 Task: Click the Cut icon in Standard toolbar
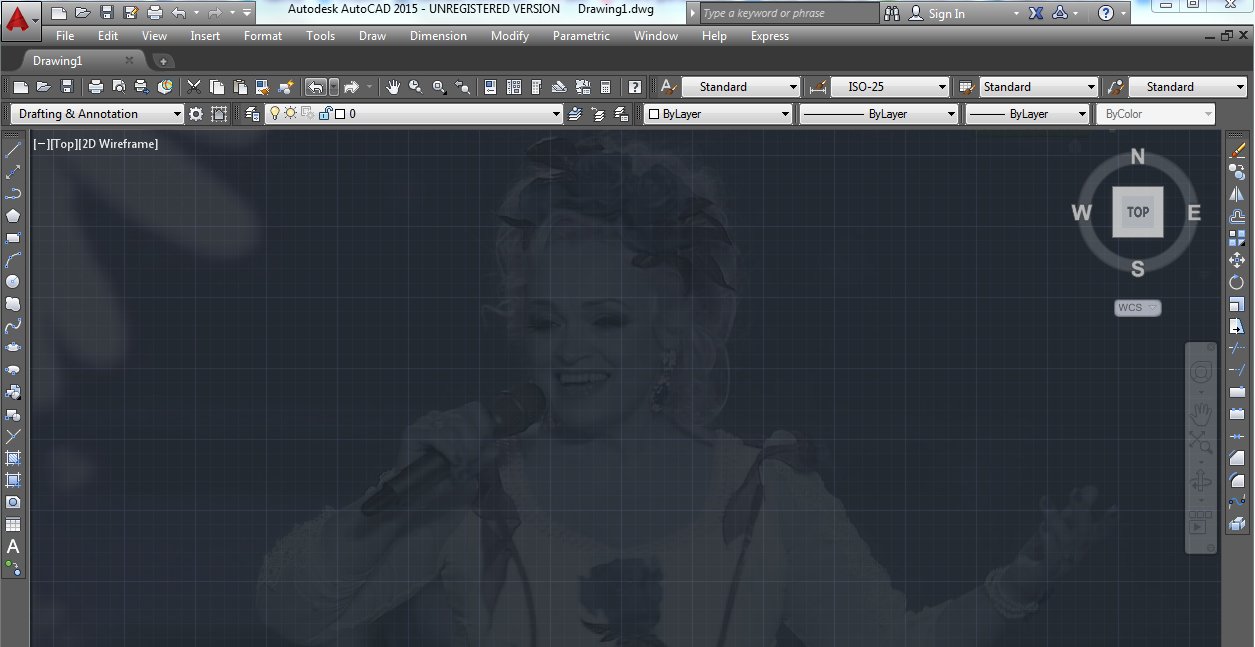(x=194, y=87)
